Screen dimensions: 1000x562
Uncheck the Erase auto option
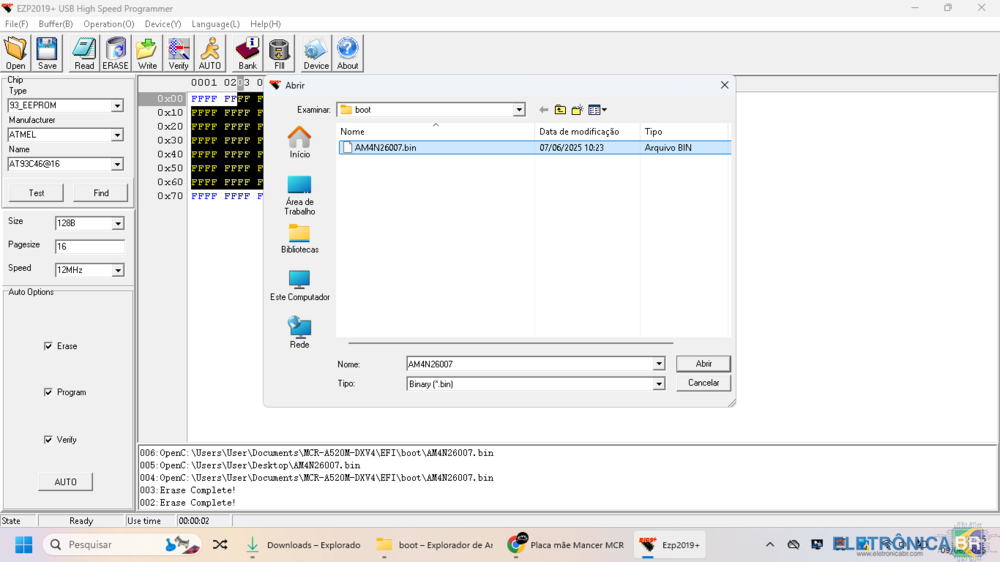tap(48, 346)
